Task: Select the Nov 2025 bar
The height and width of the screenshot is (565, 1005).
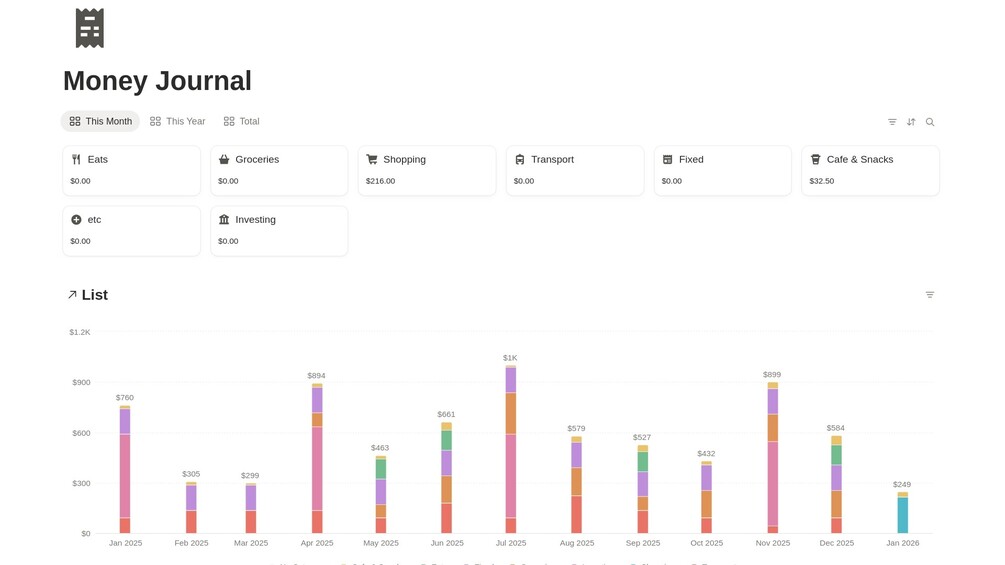Action: click(x=773, y=458)
